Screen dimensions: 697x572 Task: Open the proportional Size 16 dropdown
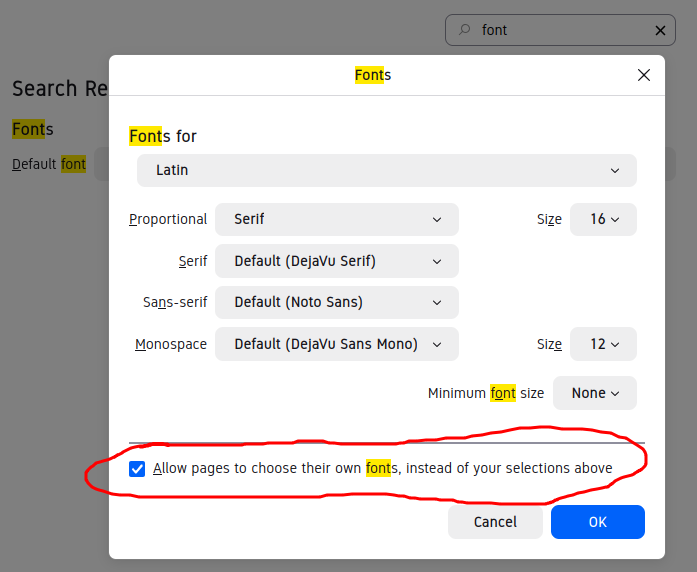(603, 219)
